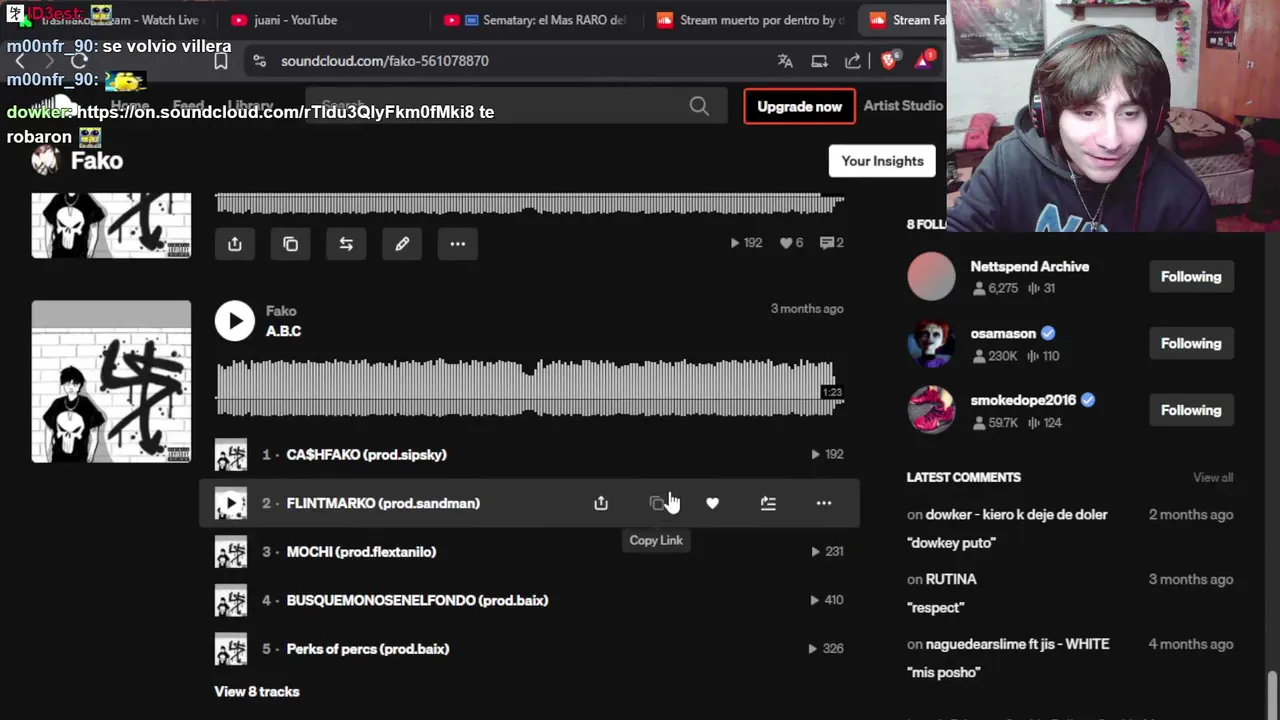Click the MOCHI track row thumbnail
The image size is (1280, 720).
tap(231, 552)
